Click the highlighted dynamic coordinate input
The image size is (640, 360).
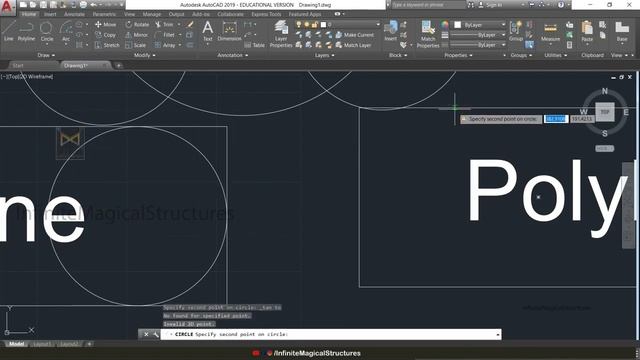point(556,119)
